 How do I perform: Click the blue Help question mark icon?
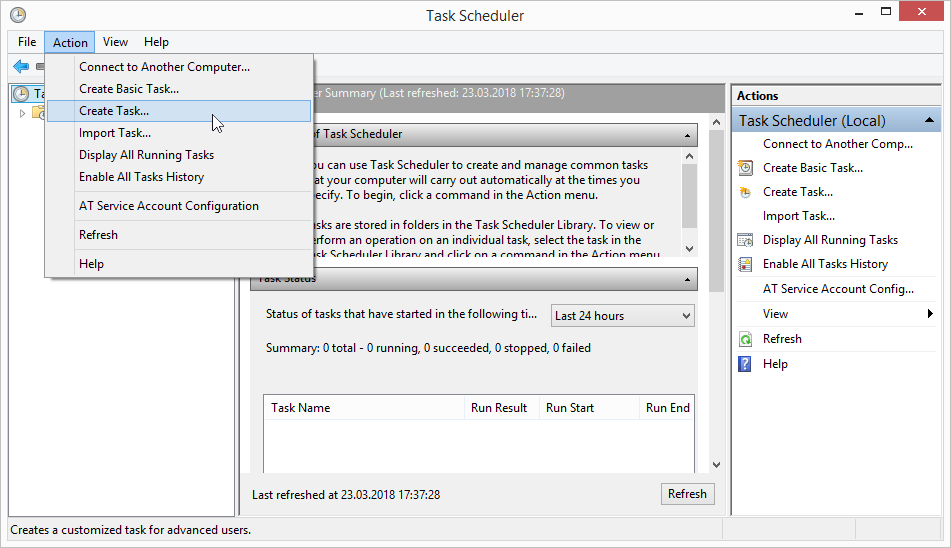(745, 364)
